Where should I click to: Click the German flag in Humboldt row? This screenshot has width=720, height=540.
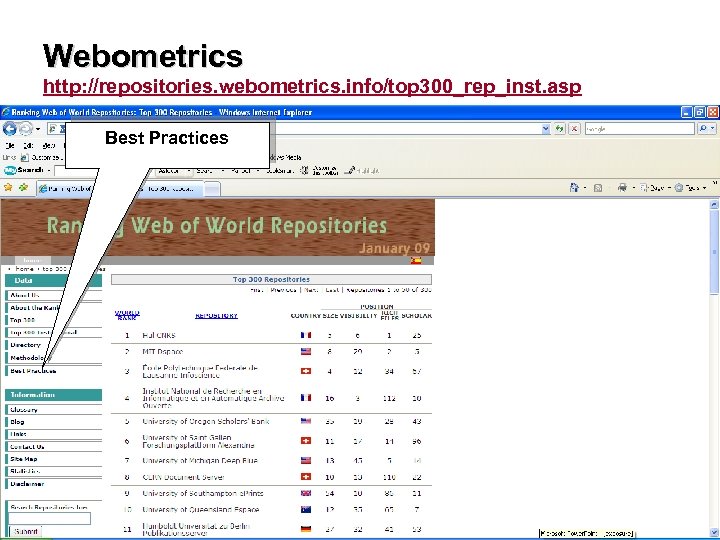pos(306,529)
